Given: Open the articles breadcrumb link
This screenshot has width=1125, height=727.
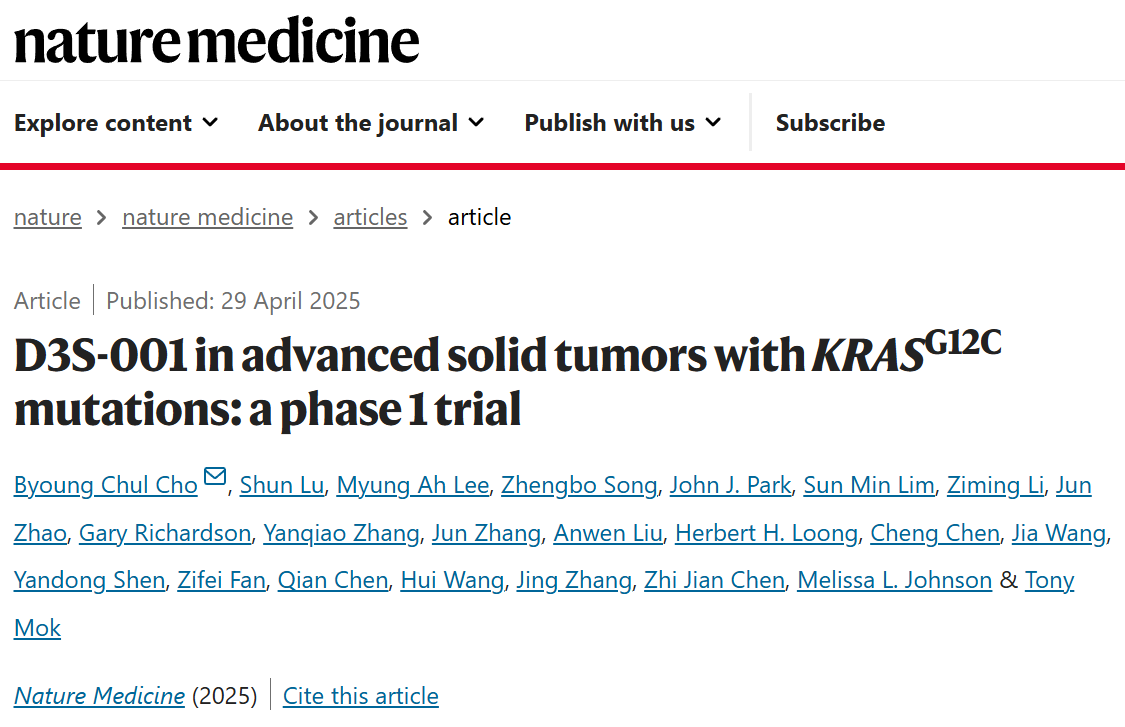Looking at the screenshot, I should pos(370,217).
